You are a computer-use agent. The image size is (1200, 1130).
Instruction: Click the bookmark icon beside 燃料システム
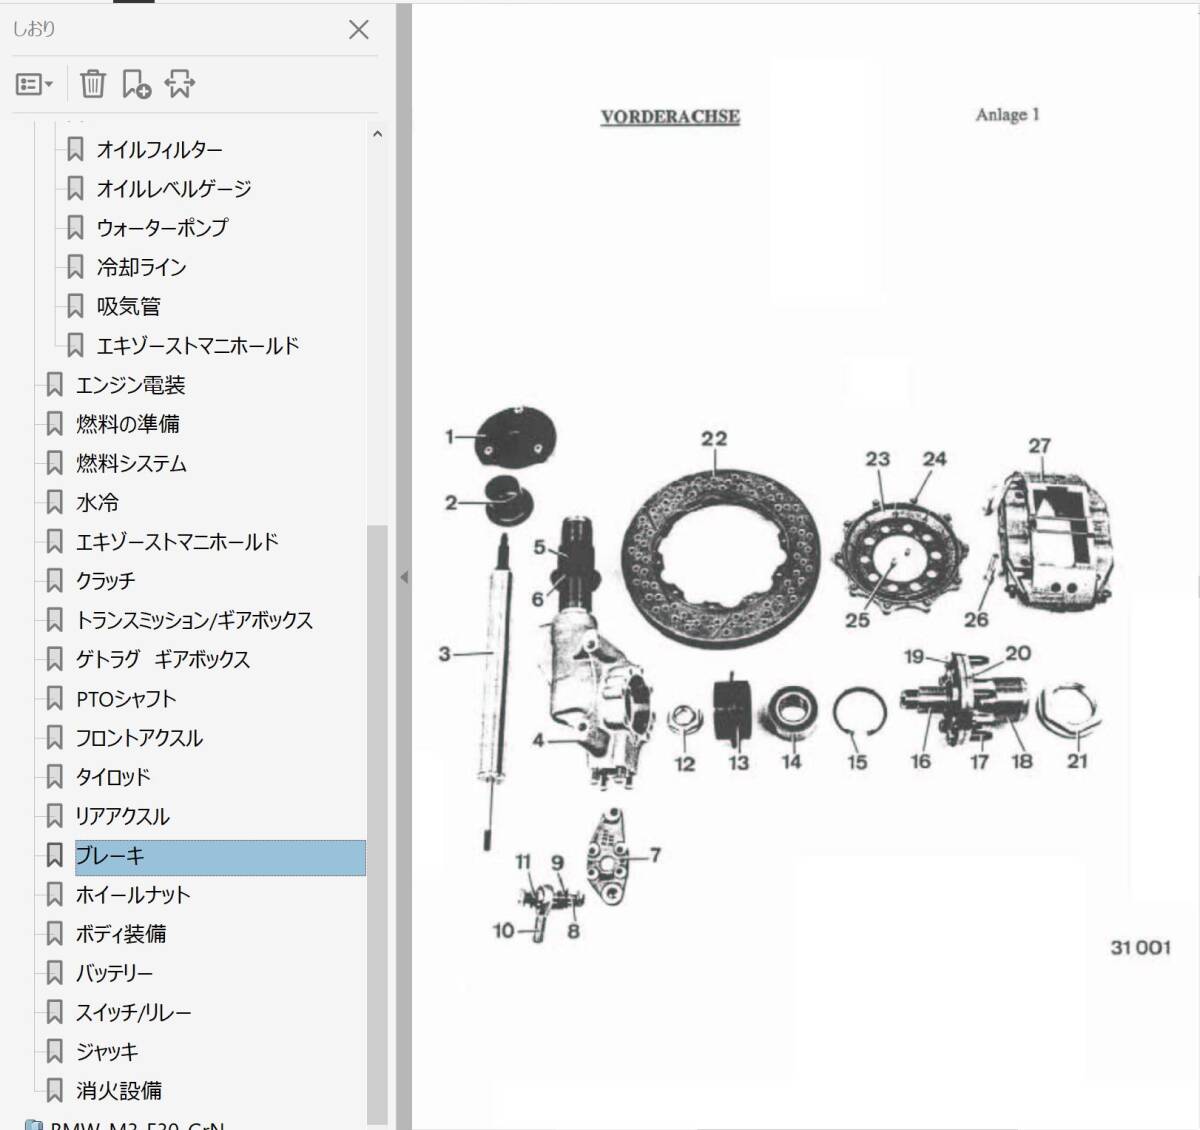pos(55,463)
